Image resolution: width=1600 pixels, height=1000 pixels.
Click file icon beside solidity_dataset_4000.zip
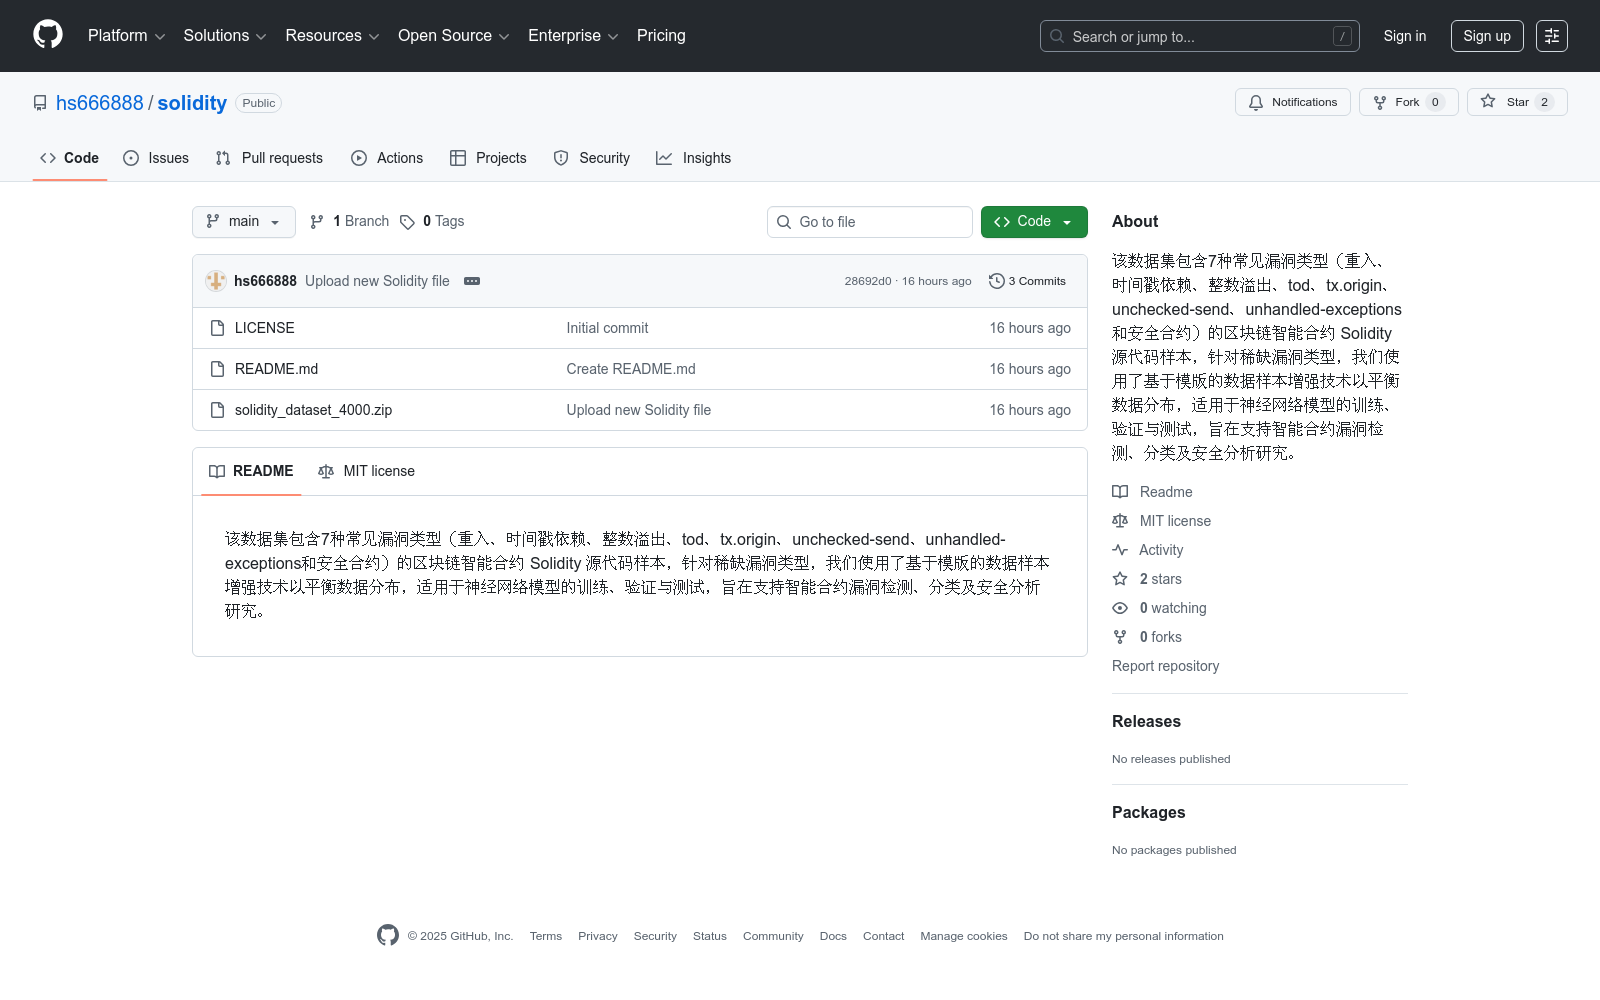(217, 410)
